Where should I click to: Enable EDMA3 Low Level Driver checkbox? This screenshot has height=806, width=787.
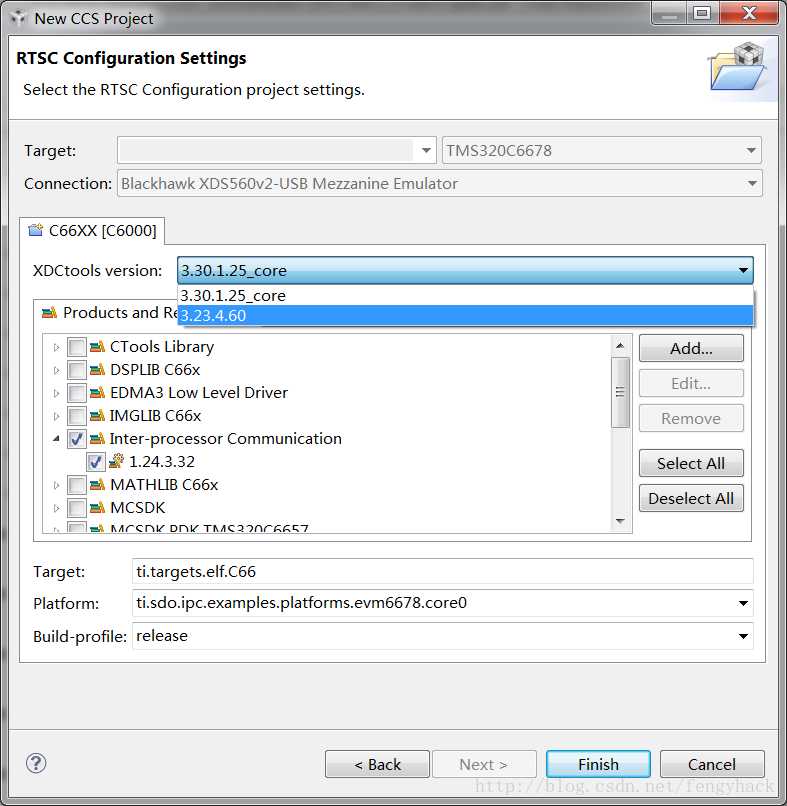[77, 393]
